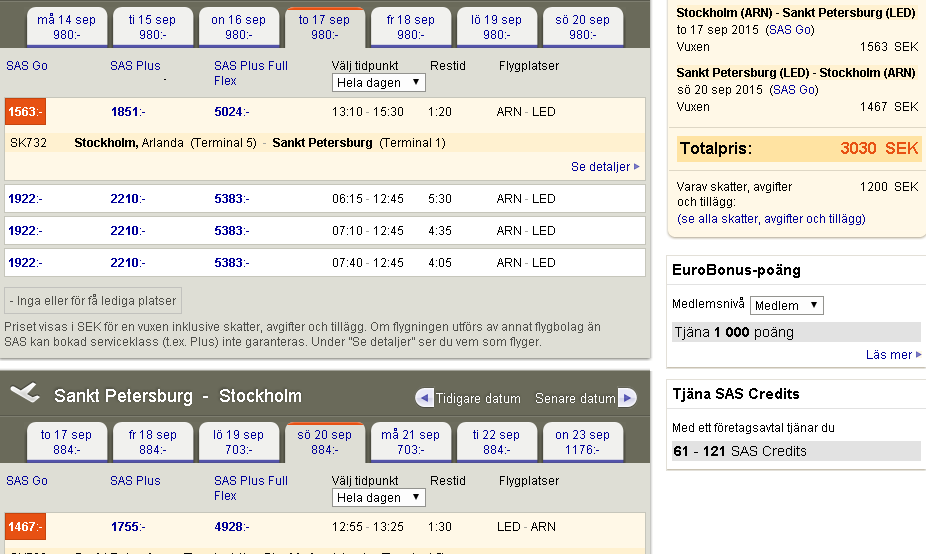Expand the Medlemsnivå Medlem dropdown
Viewport: 926px width, 554px height.
[x=786, y=305]
